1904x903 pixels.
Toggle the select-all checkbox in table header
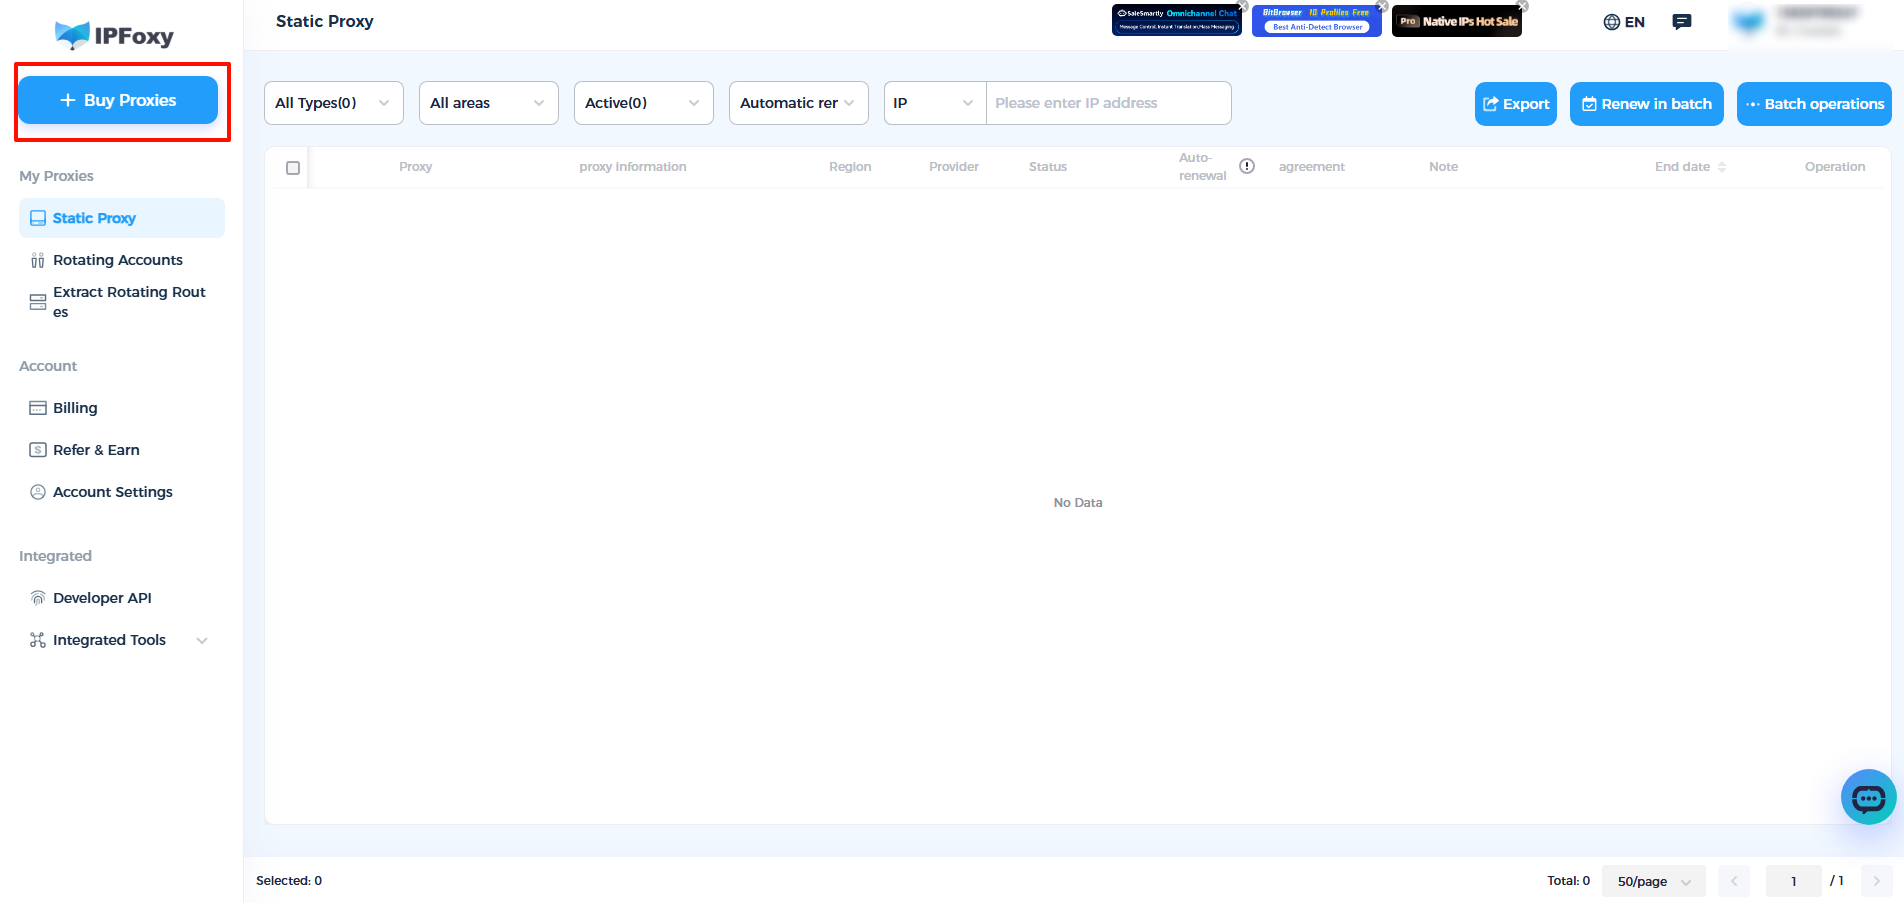pos(293,167)
